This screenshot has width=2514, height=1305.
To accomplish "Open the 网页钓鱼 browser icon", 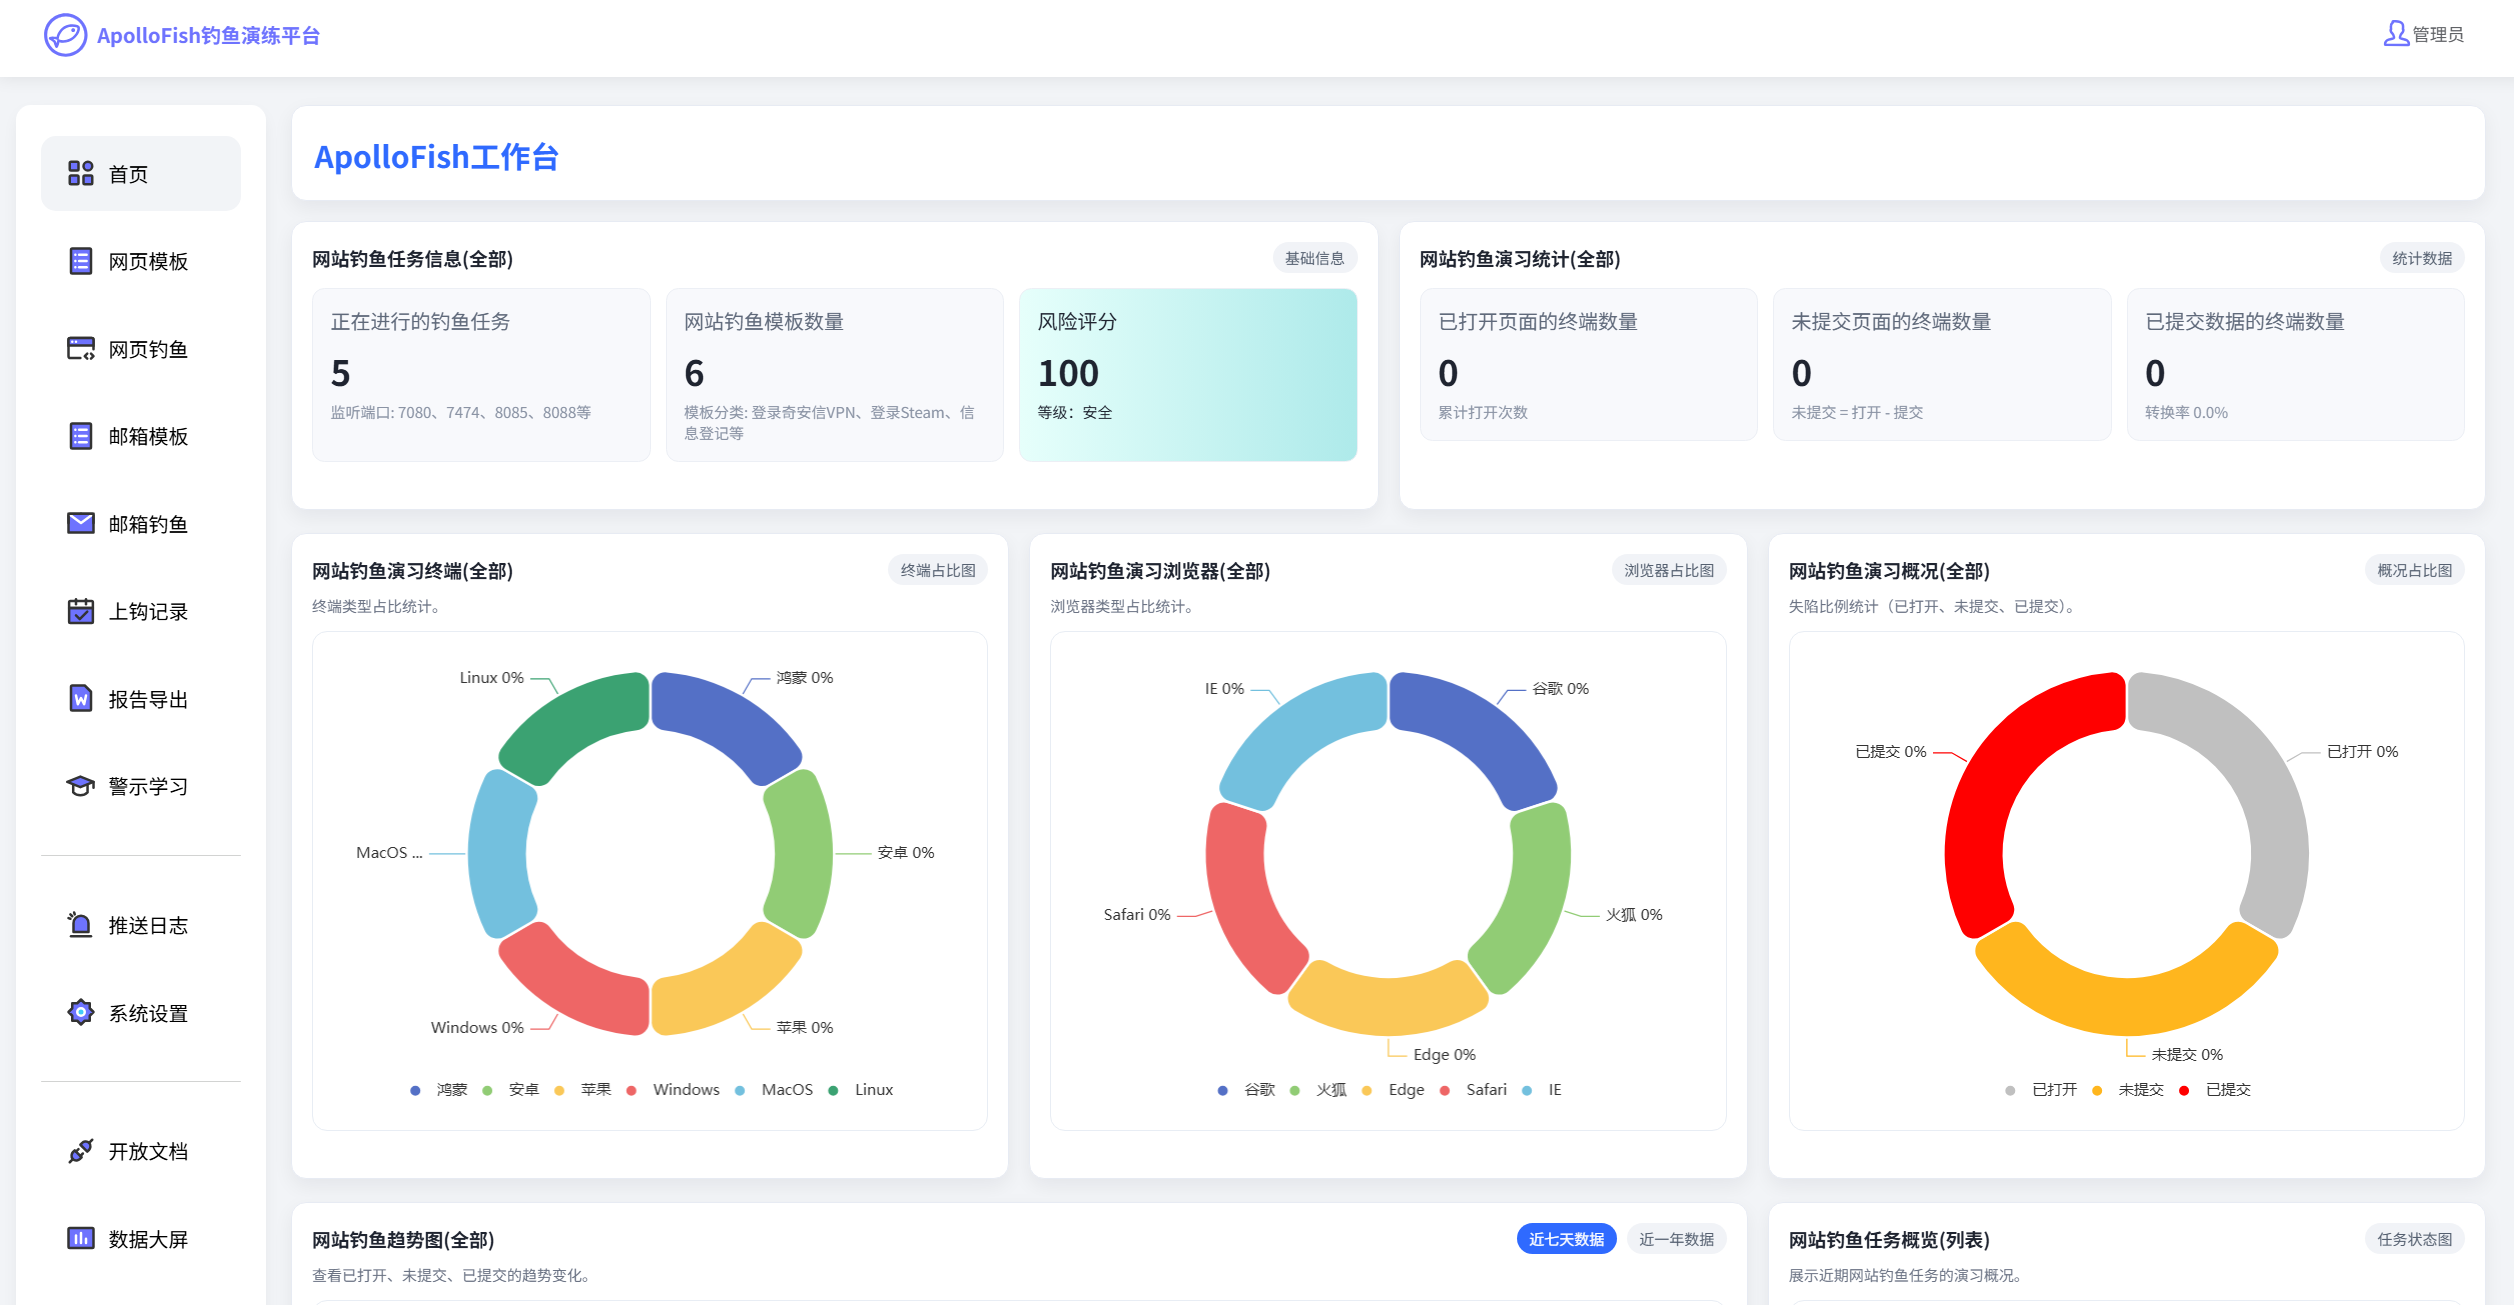I will click(81, 349).
